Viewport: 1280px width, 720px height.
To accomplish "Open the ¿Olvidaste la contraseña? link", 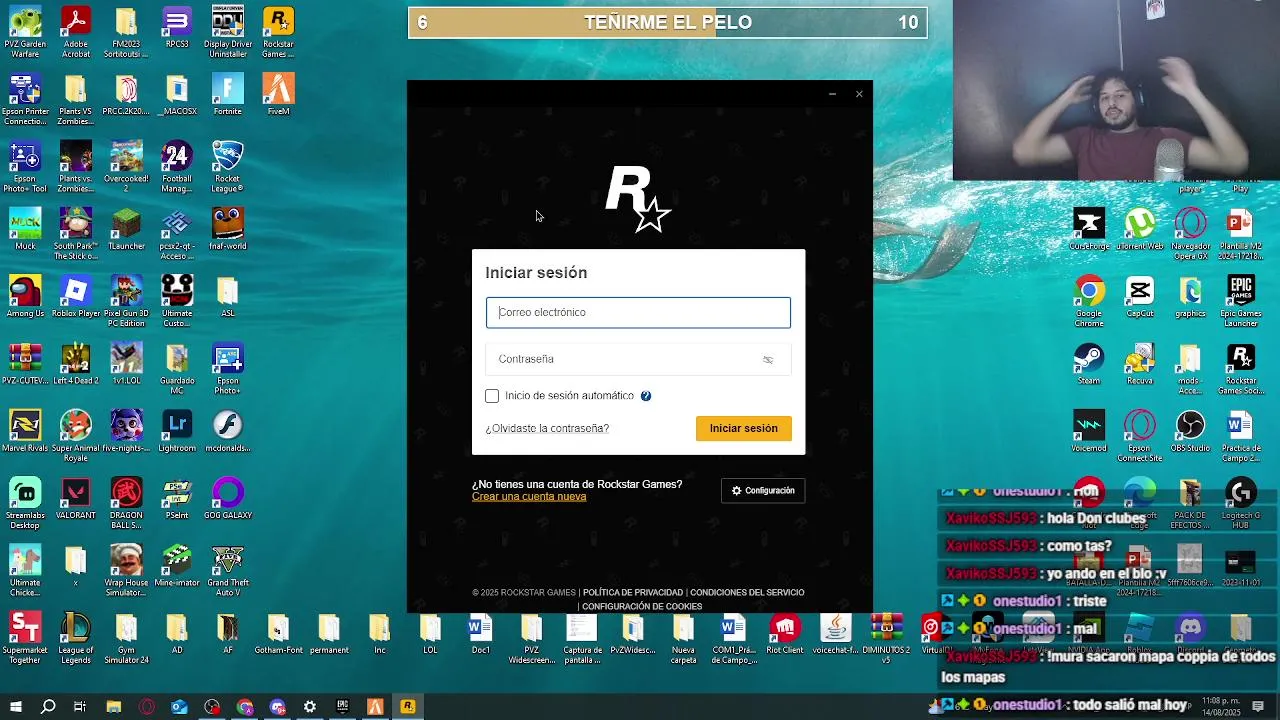I will (547, 428).
